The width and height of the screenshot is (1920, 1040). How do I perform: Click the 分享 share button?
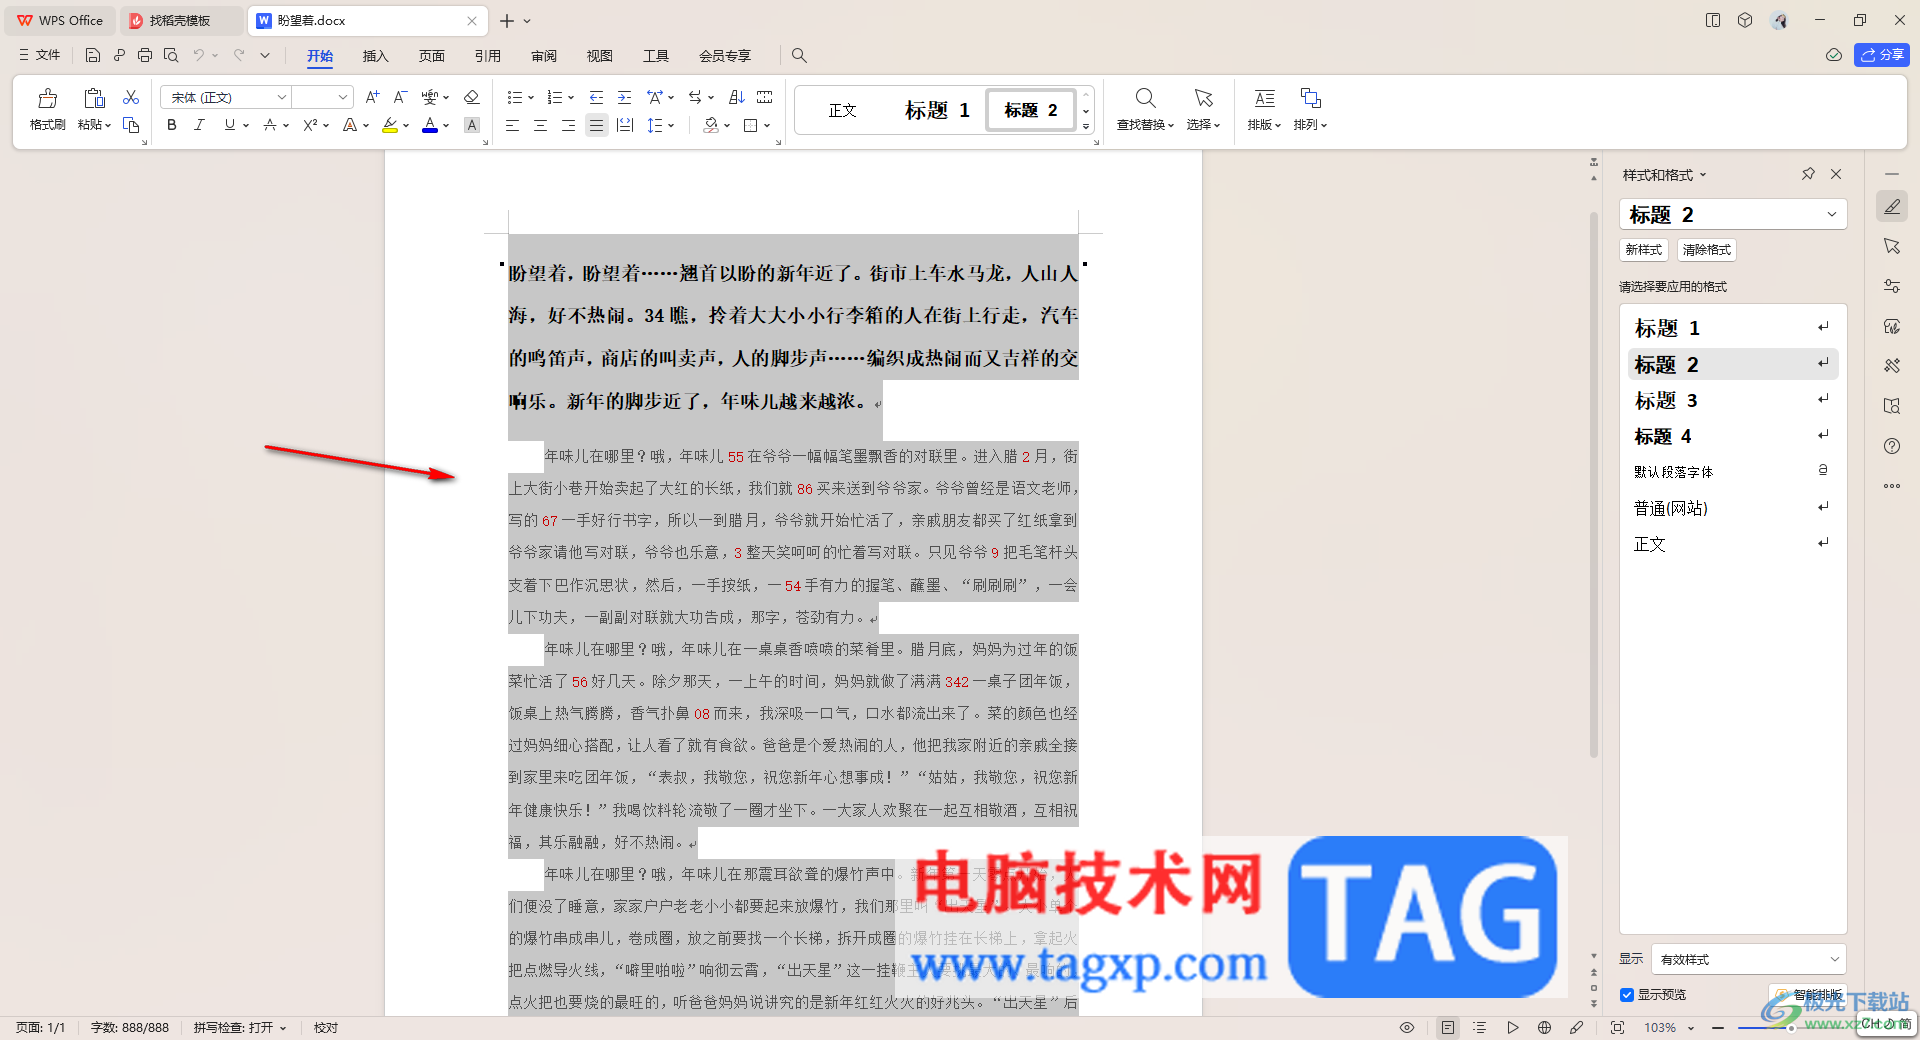coord(1882,55)
